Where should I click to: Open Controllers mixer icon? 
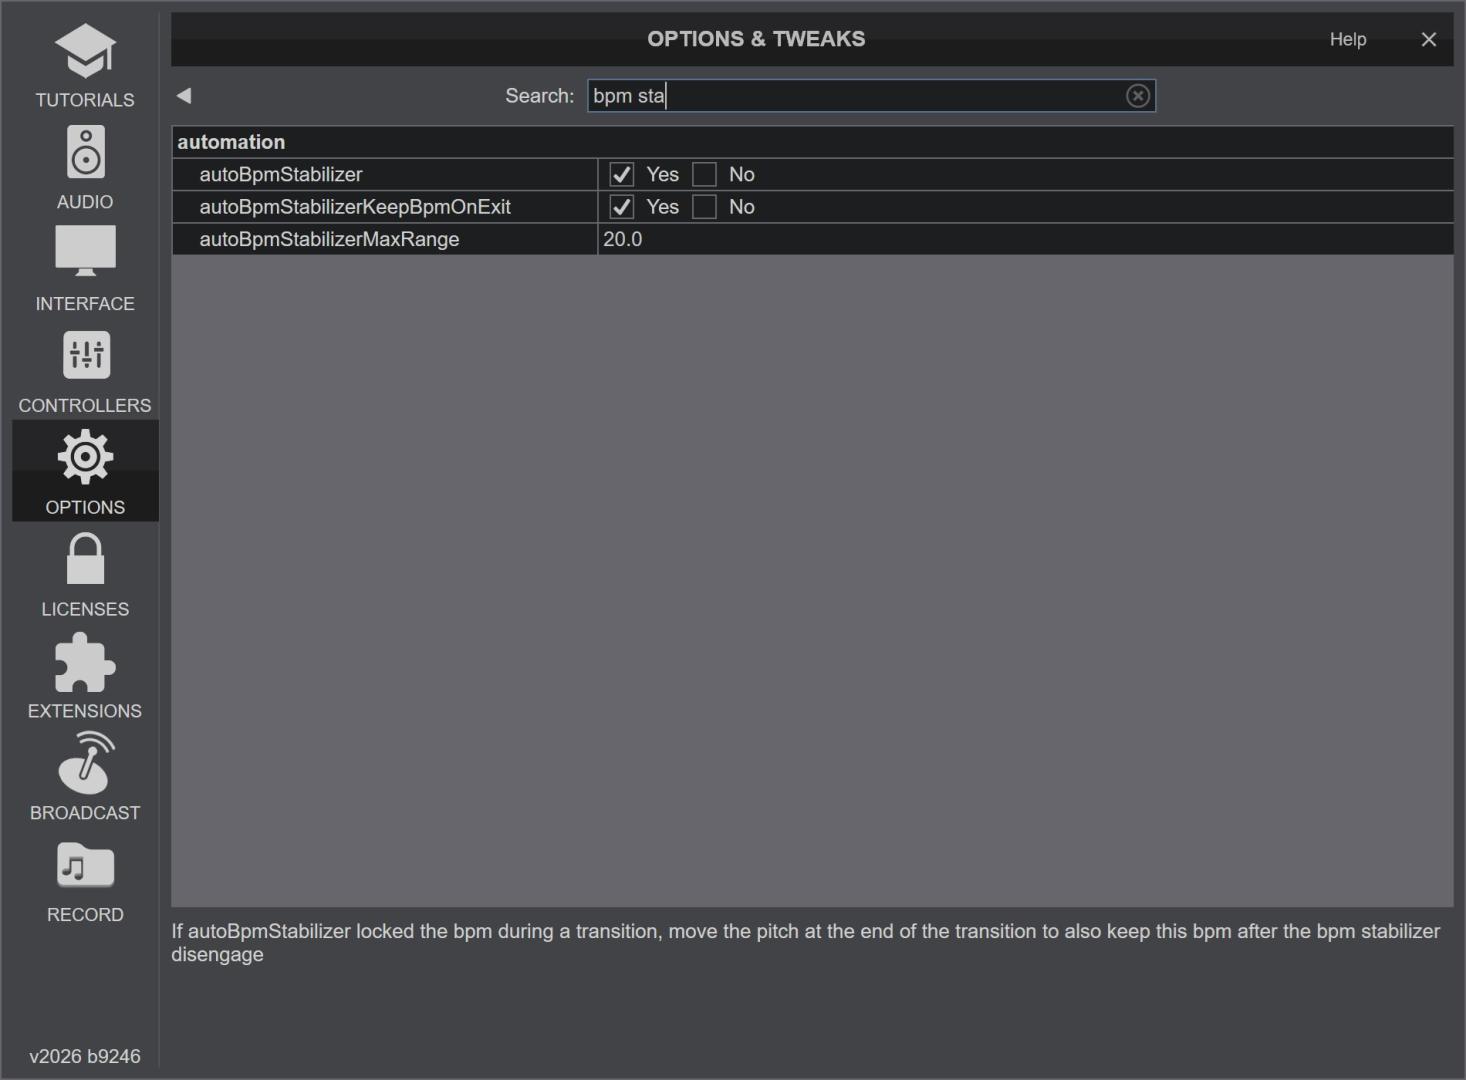tap(86, 355)
